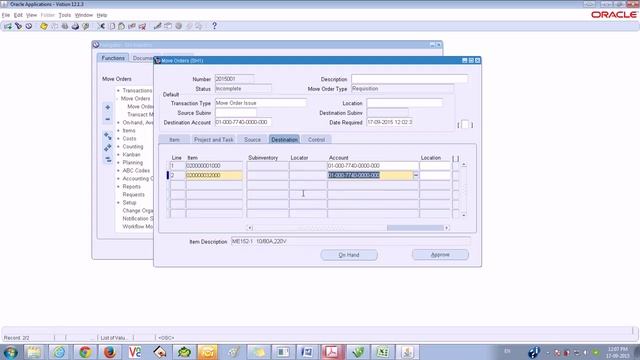This screenshot has height=360, width=640.
Task: Click horizontal scrollbar right arrow in grid
Action: (x=447, y=228)
